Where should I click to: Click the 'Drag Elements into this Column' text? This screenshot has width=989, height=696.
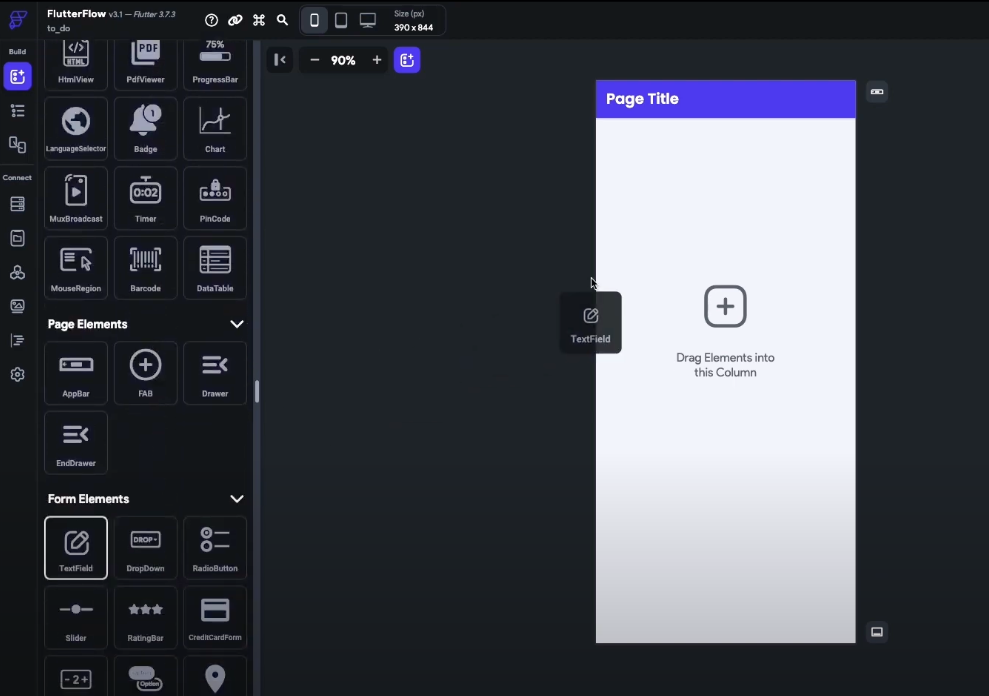[725, 365]
